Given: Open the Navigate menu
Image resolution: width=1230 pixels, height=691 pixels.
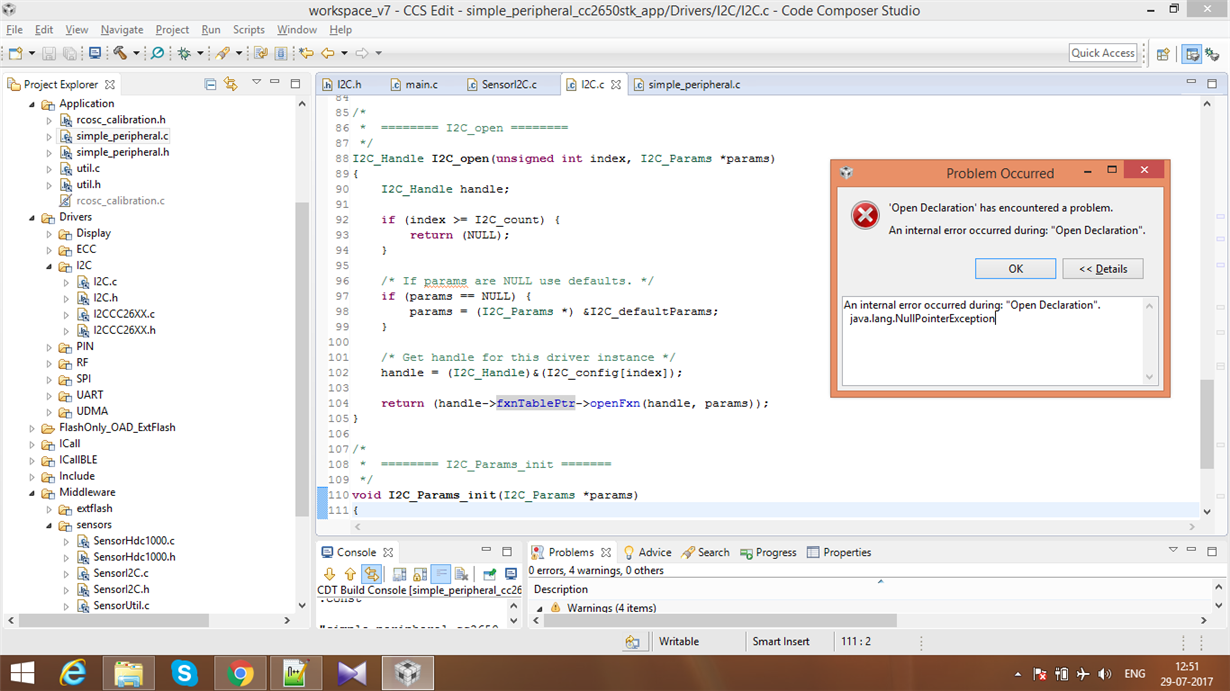Looking at the screenshot, I should [122, 30].
